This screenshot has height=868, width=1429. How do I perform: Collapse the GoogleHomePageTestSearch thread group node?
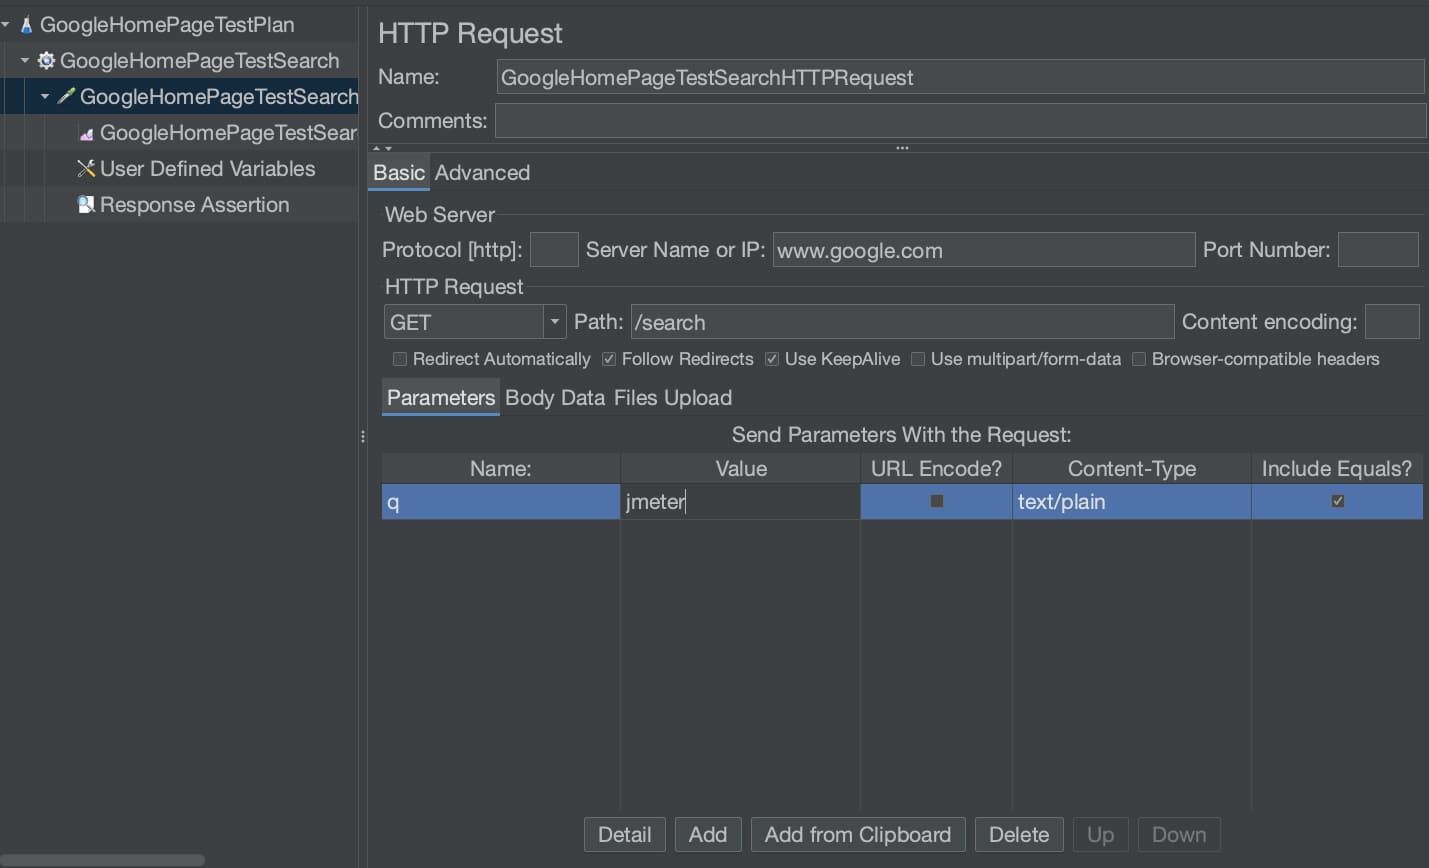point(25,61)
